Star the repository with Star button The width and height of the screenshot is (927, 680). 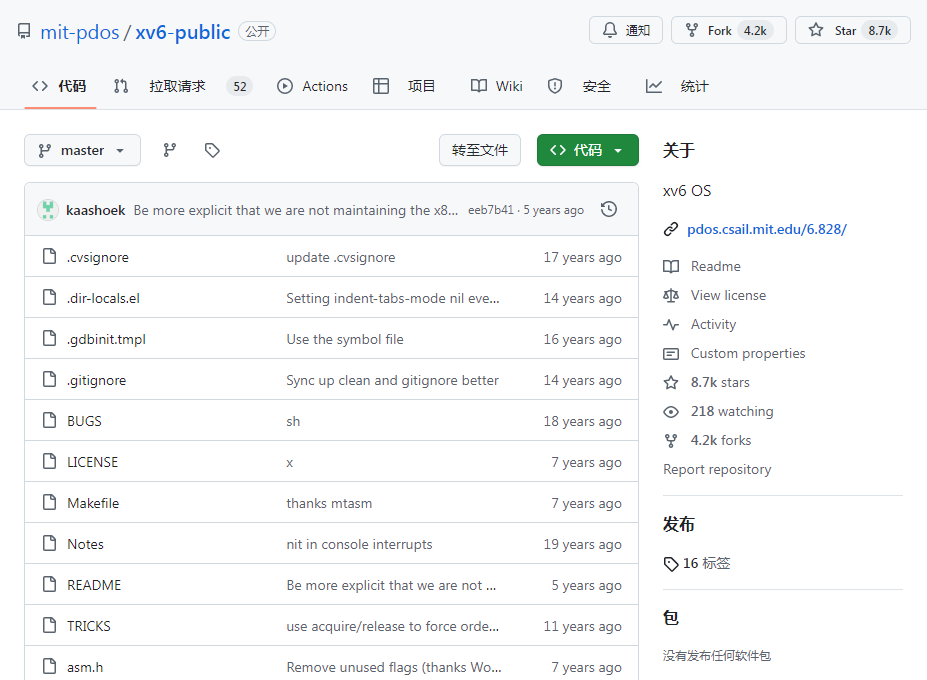click(x=853, y=30)
